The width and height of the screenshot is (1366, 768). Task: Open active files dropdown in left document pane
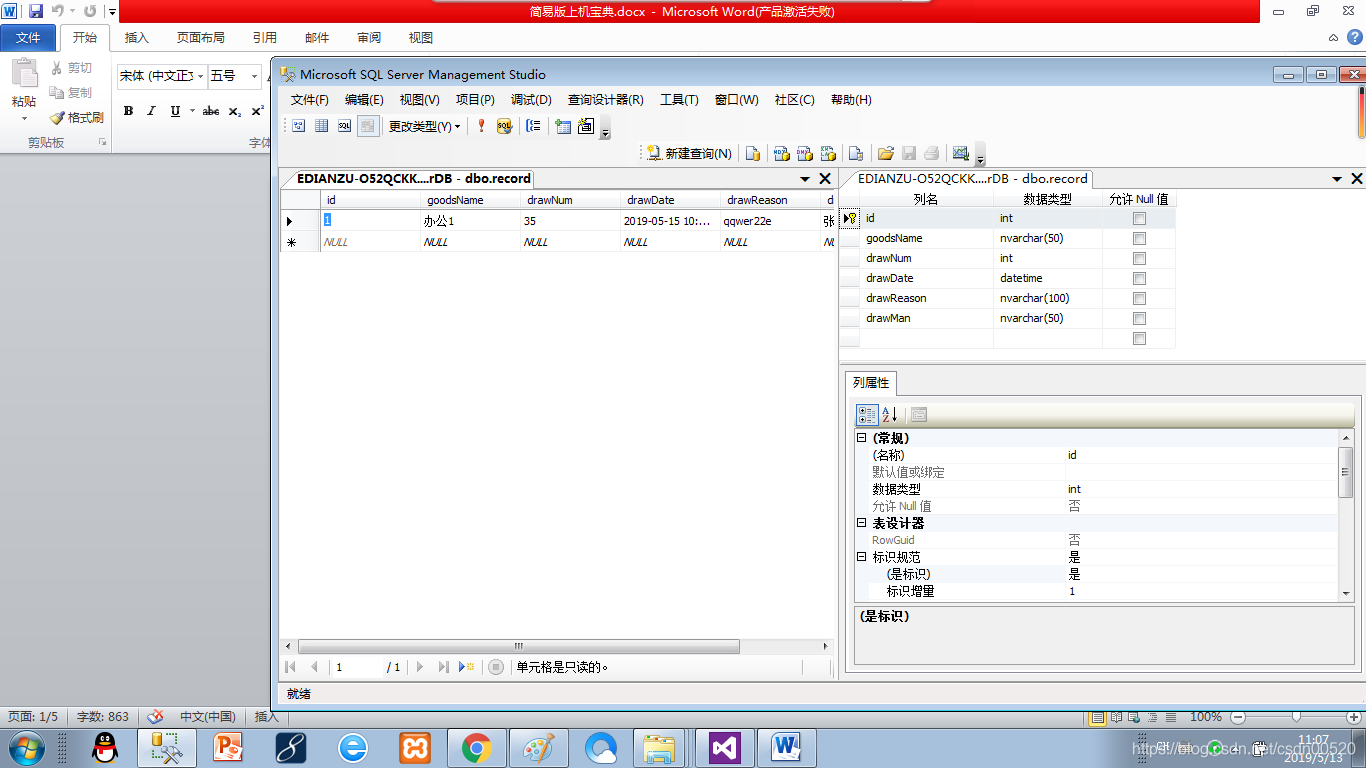click(x=805, y=179)
